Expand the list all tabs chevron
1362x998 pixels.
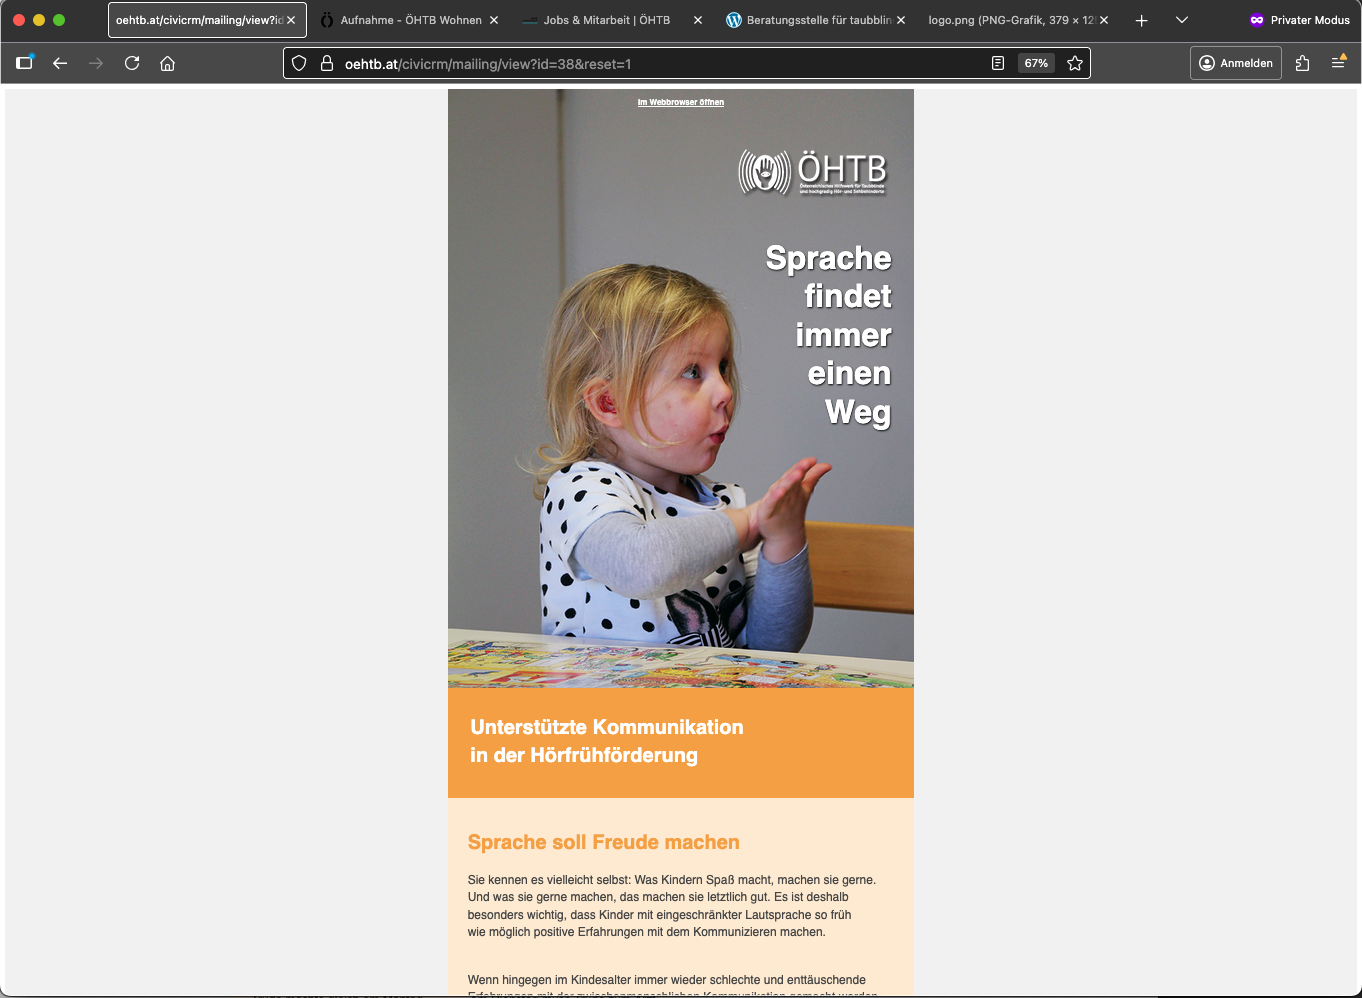pos(1182,20)
